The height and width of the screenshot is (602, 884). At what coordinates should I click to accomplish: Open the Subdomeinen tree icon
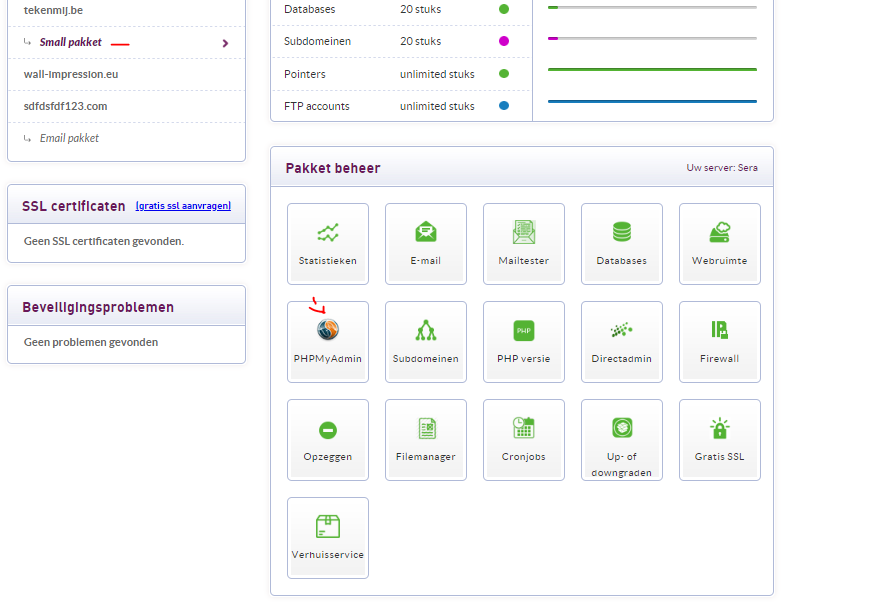[426, 331]
